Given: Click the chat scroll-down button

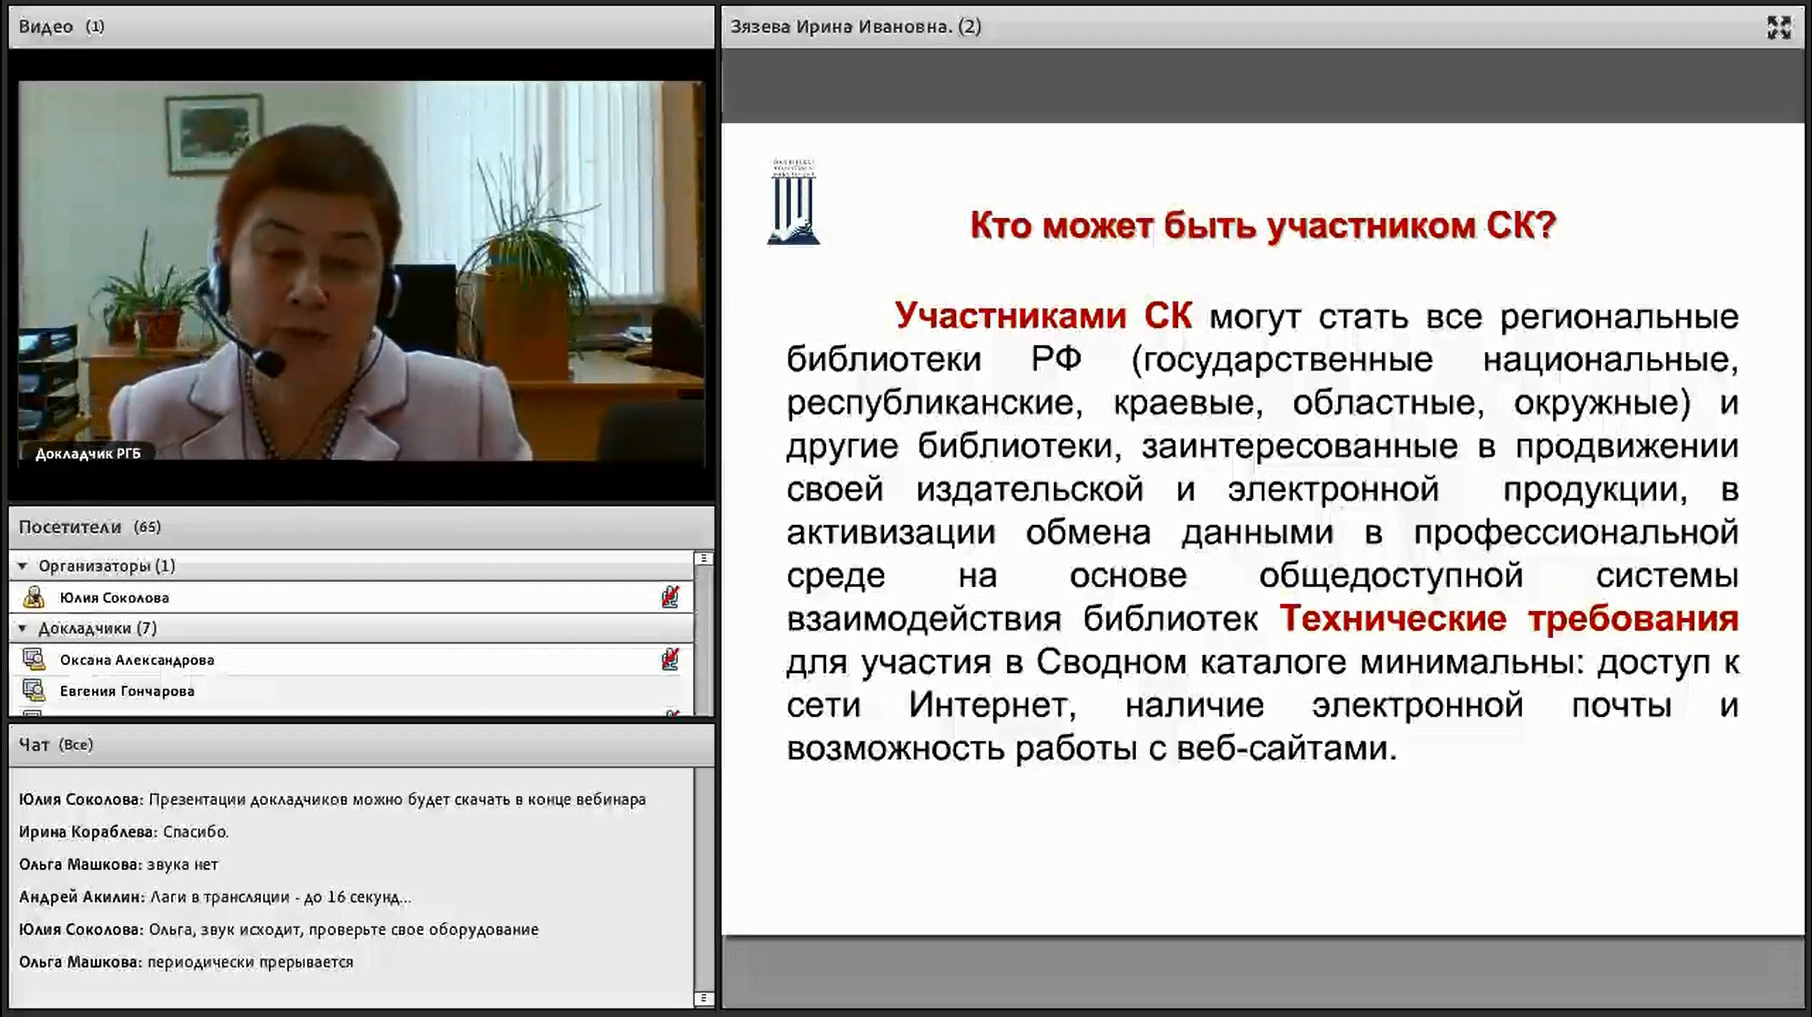Looking at the screenshot, I should tap(703, 998).
